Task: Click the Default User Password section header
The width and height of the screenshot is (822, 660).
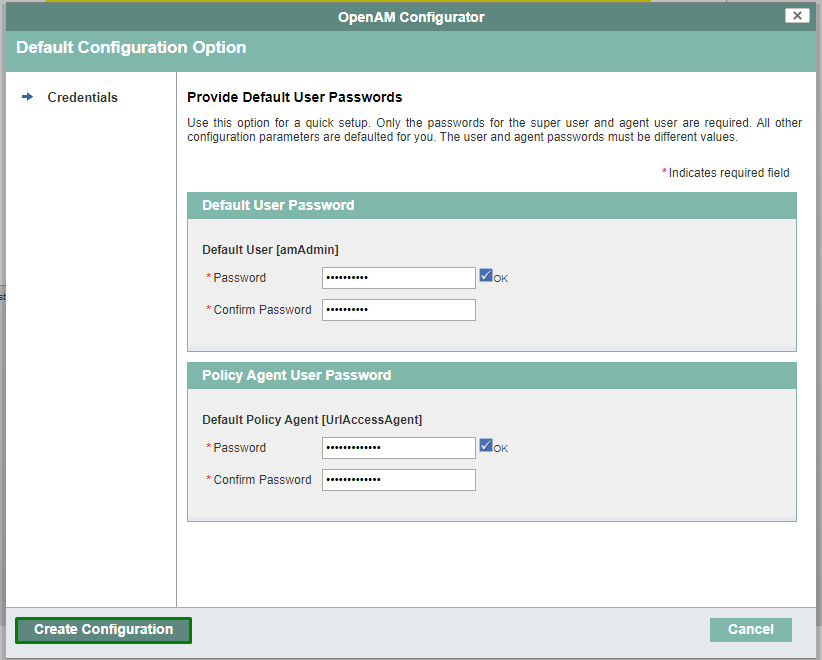Action: tap(492, 205)
